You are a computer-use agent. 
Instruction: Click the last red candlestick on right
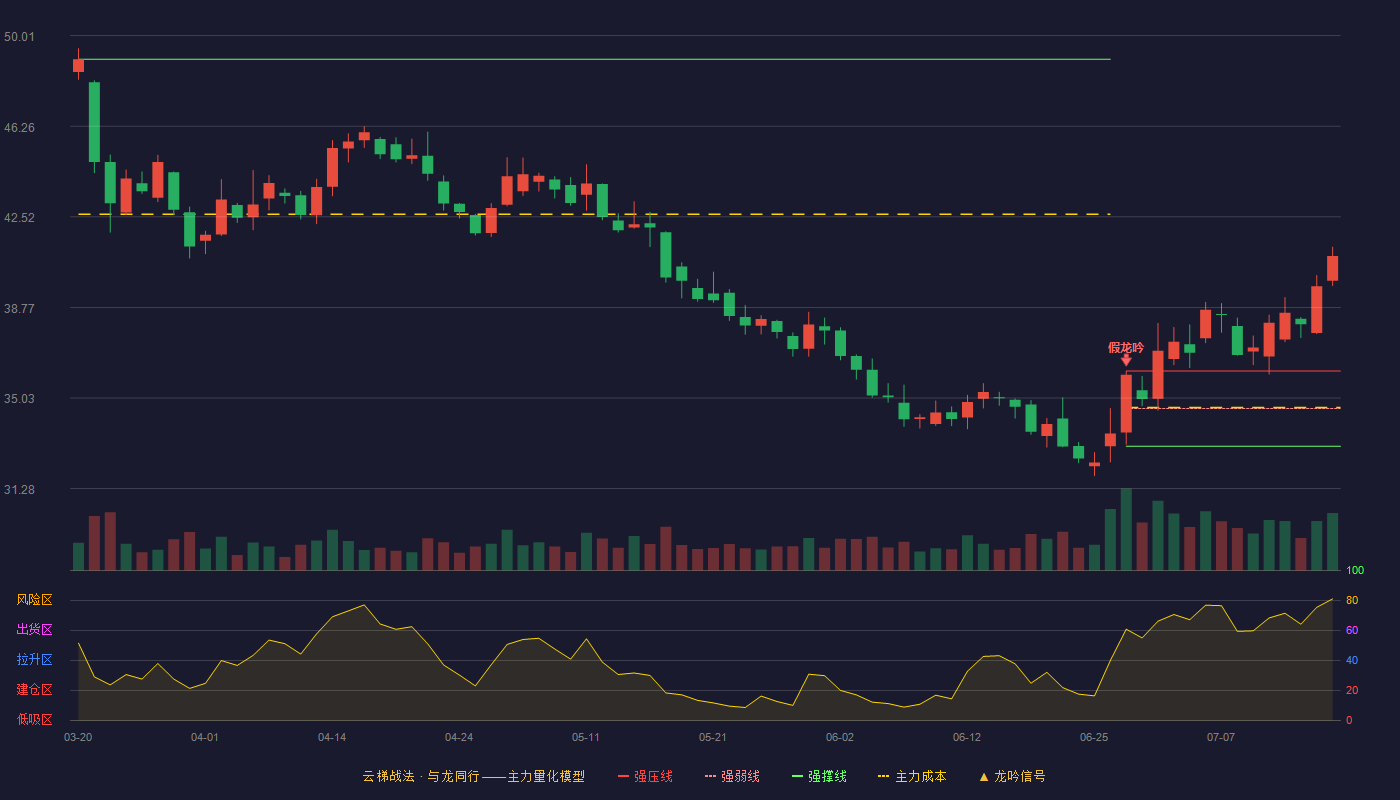tap(1332, 268)
